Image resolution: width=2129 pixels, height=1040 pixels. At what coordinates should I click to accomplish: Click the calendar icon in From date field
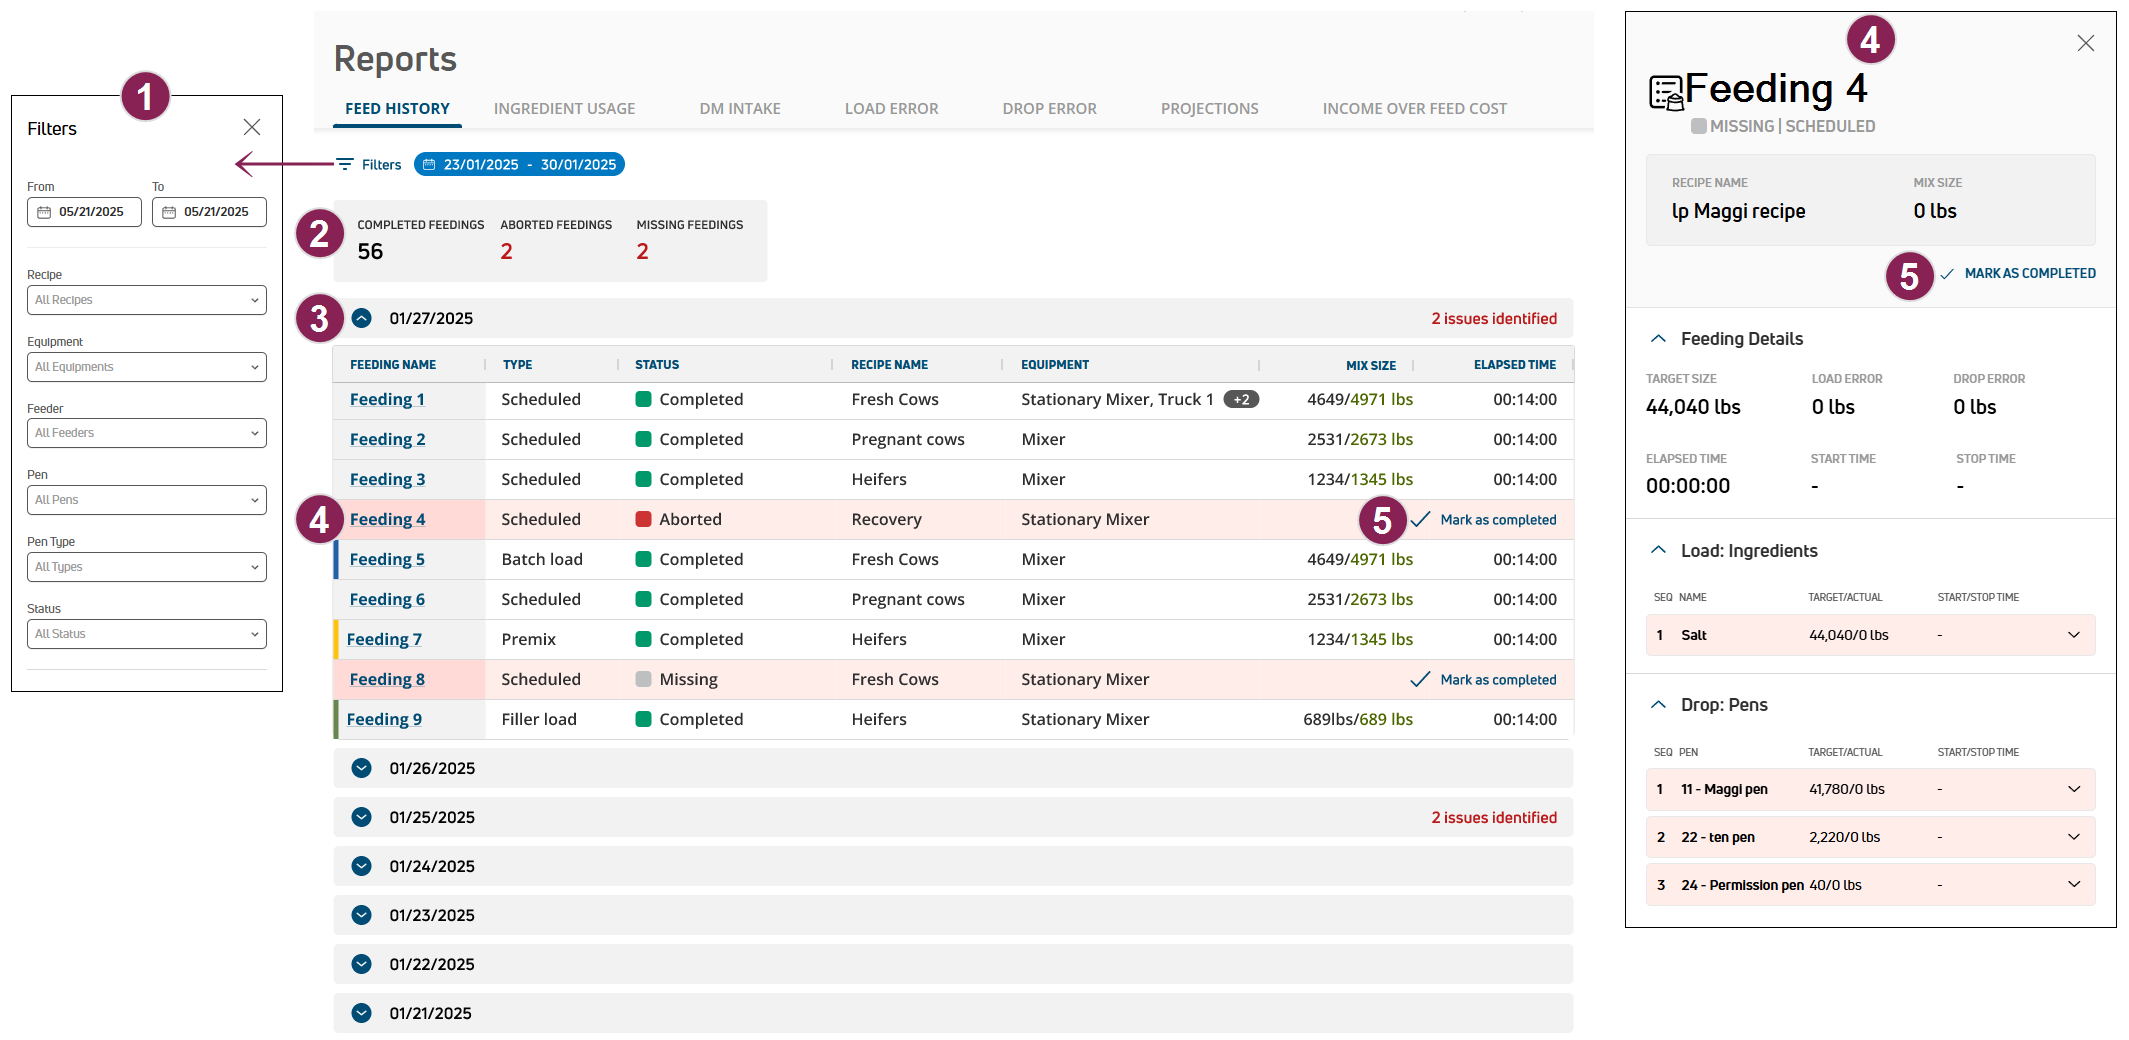(44, 212)
